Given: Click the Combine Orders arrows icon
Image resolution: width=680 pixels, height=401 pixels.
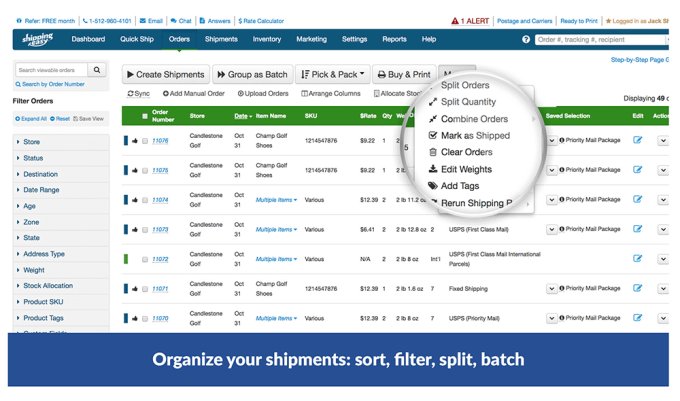Looking at the screenshot, I should tap(433, 119).
